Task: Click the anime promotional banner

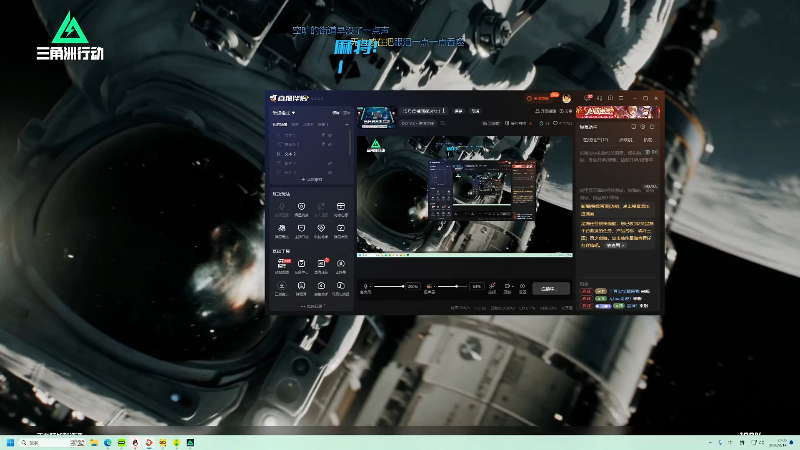Action: click(x=618, y=112)
